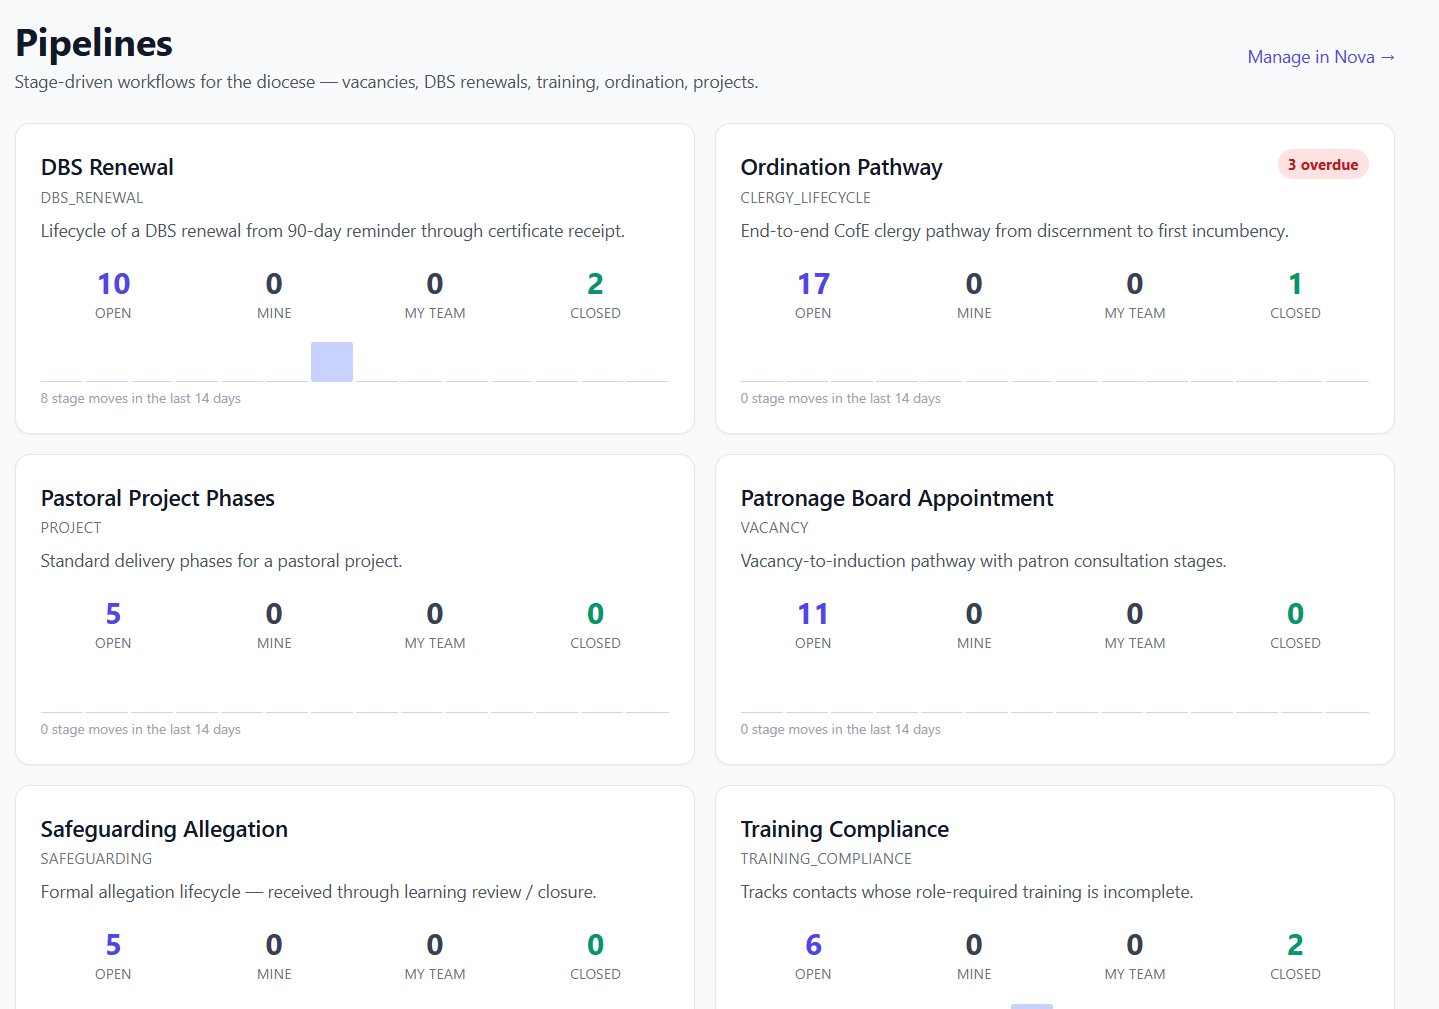
Task: Click the PROJECT type label
Action: (71, 528)
